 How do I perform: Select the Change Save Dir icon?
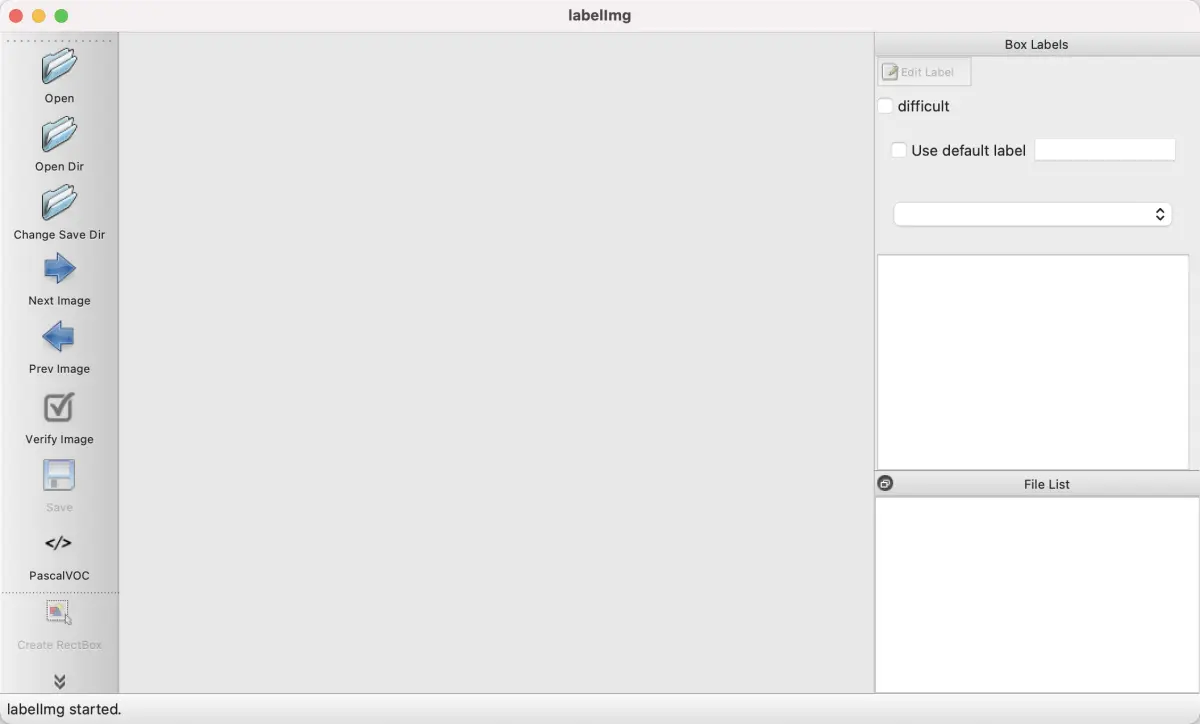click(x=59, y=203)
